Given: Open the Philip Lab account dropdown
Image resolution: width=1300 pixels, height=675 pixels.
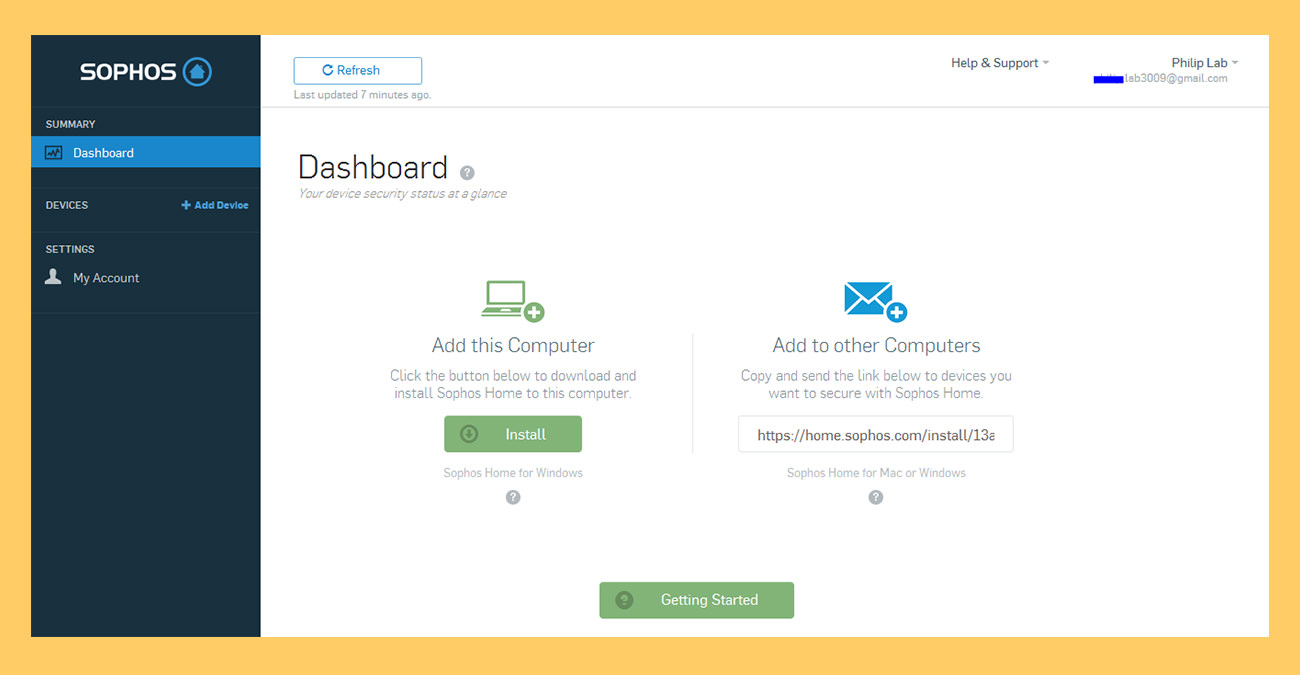Looking at the screenshot, I should tap(1205, 63).
